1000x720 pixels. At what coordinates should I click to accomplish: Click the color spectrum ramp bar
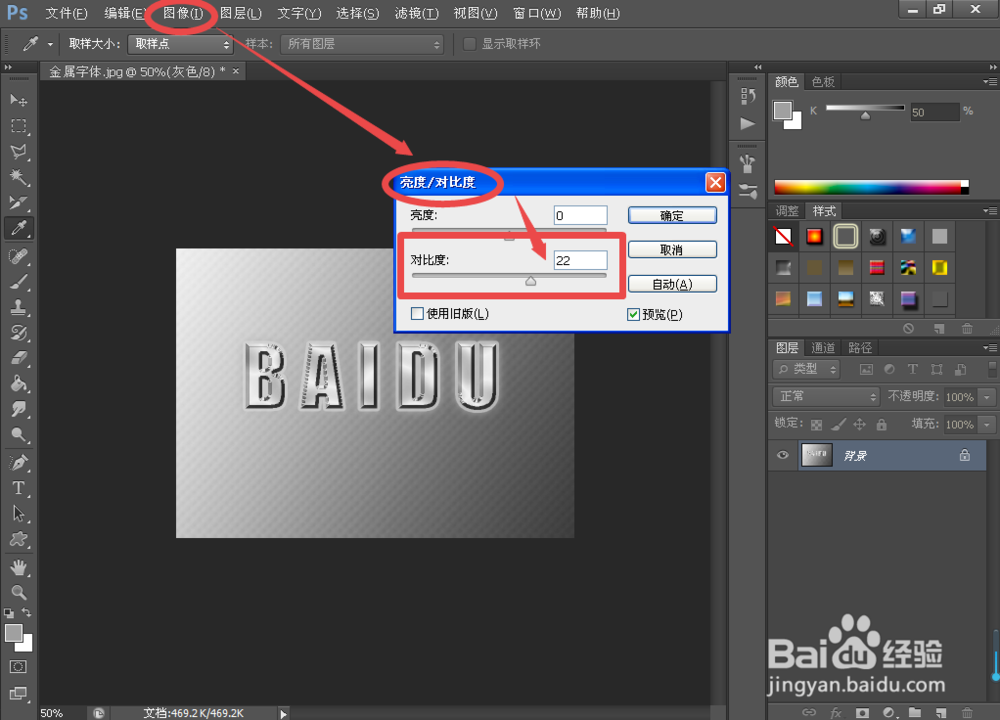click(x=871, y=187)
